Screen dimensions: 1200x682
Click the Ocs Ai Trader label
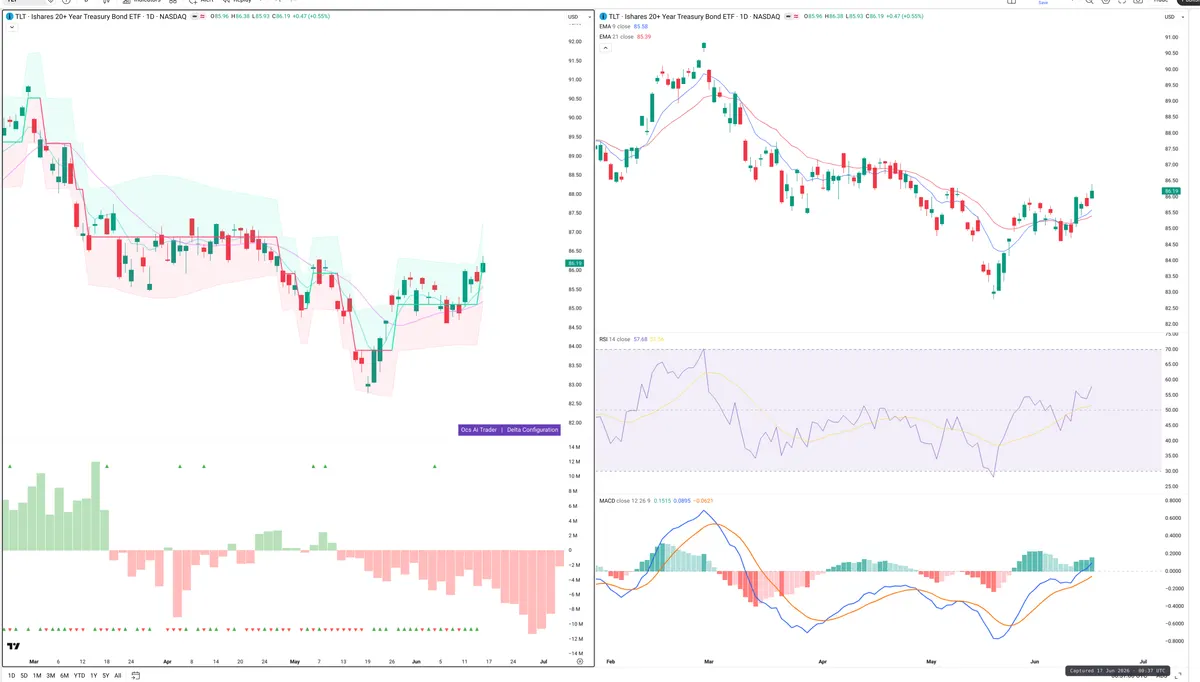(x=478, y=429)
